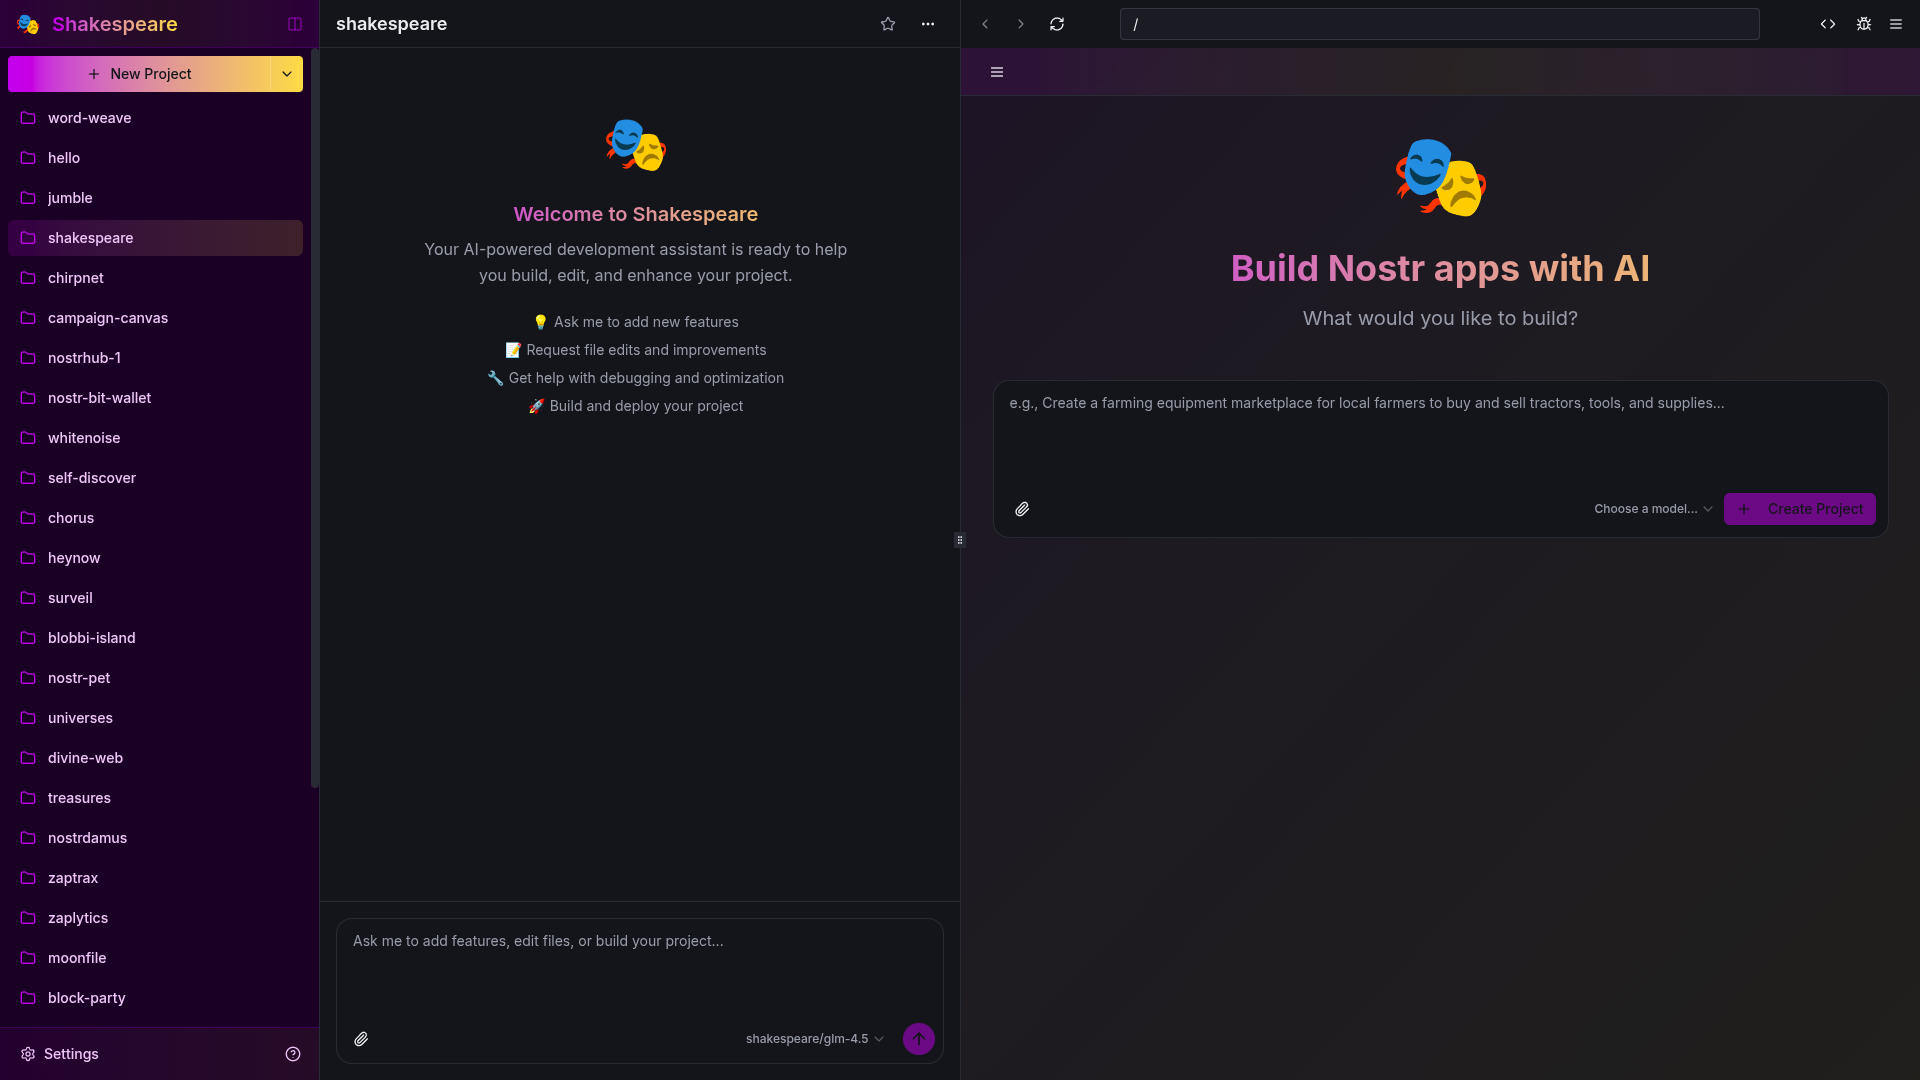Screen dimensions: 1920x1080
Task: Open the jumble project
Action: (155, 198)
